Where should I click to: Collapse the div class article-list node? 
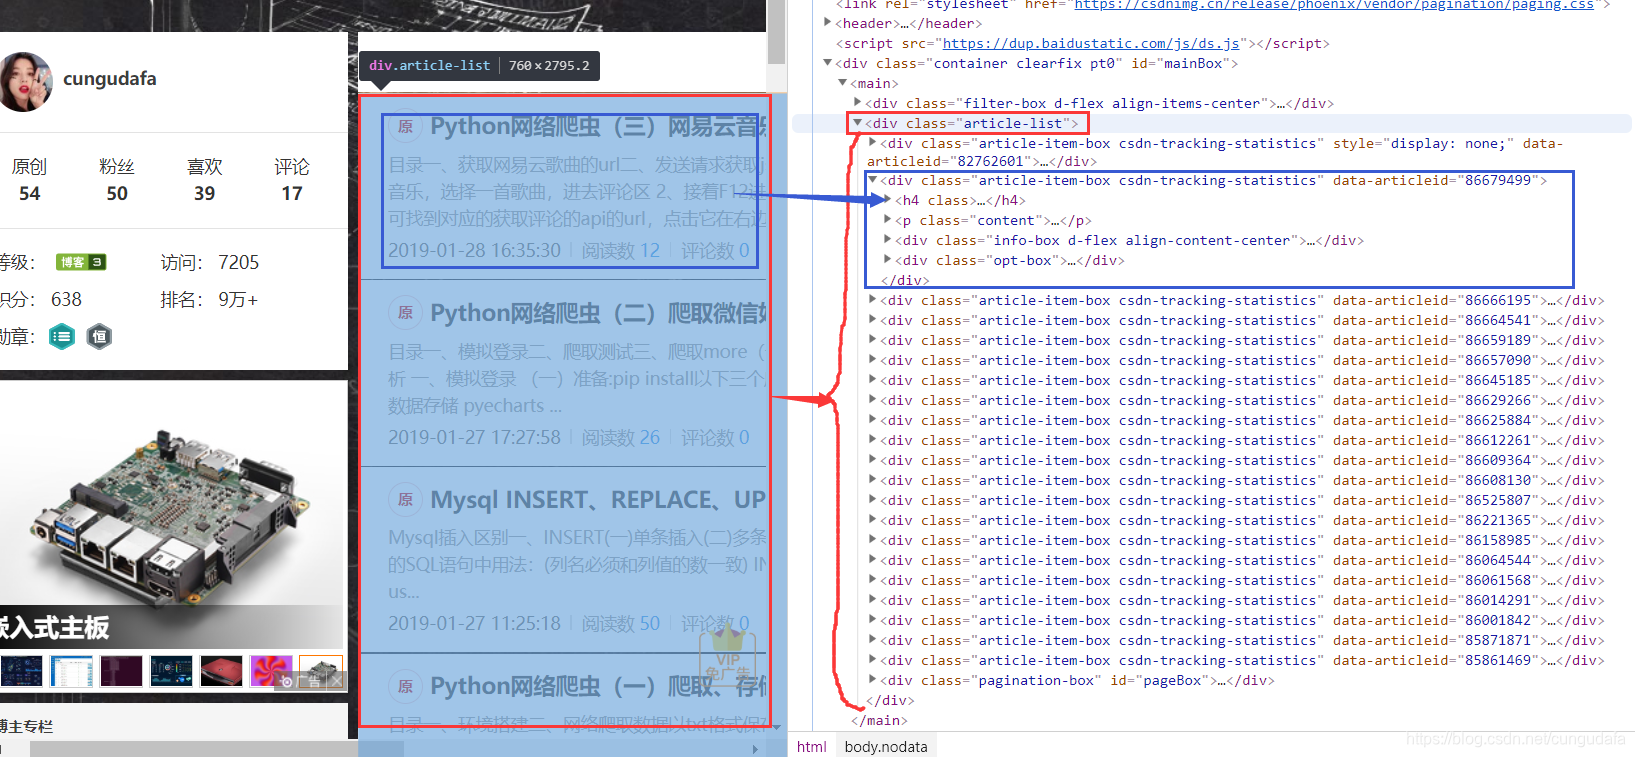click(x=858, y=123)
